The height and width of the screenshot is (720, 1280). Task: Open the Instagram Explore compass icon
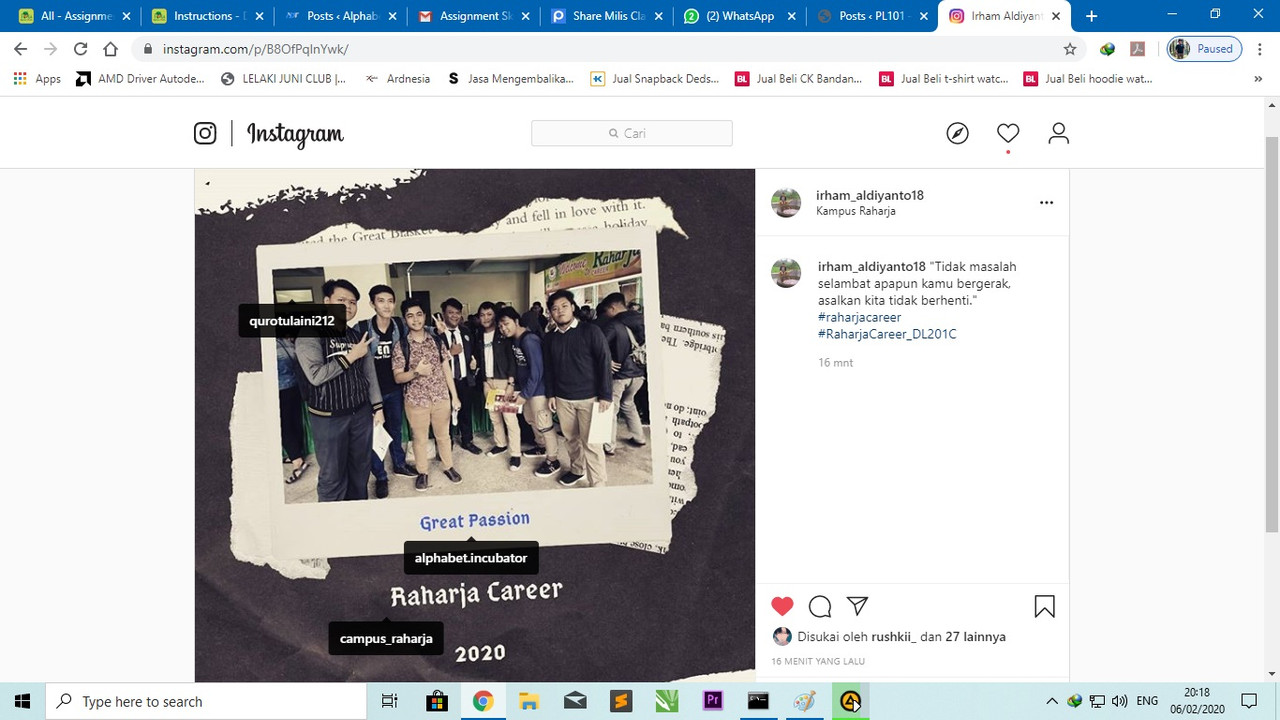tap(958, 133)
